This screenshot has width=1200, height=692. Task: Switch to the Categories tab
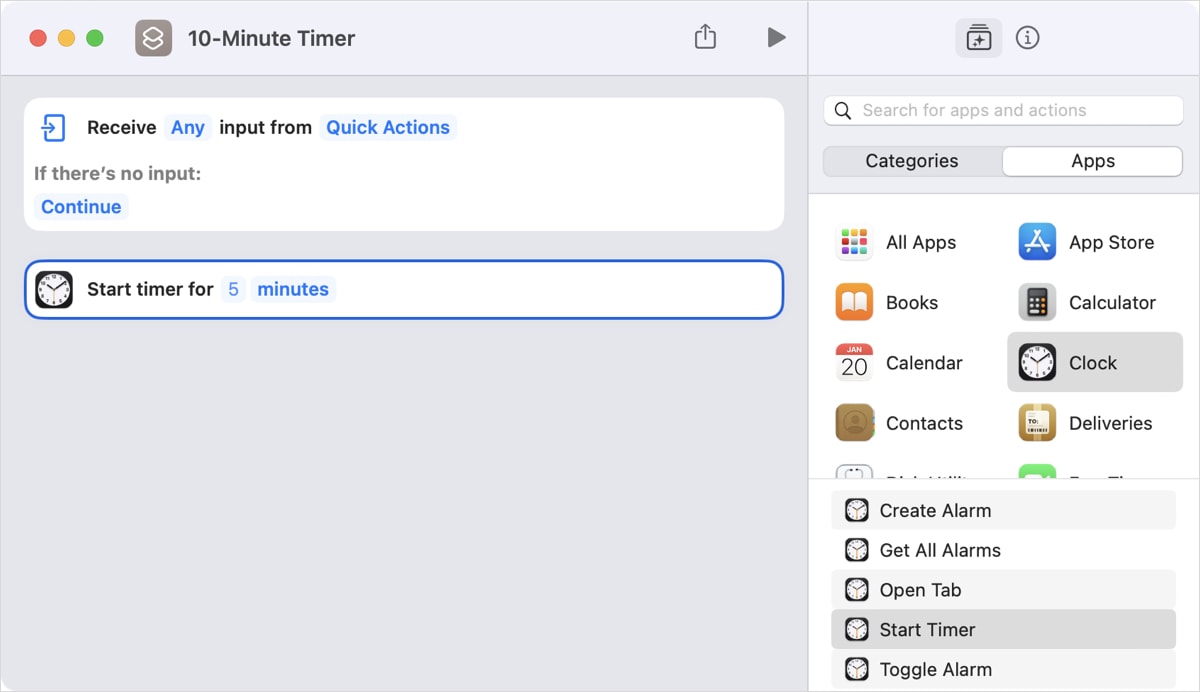click(912, 160)
